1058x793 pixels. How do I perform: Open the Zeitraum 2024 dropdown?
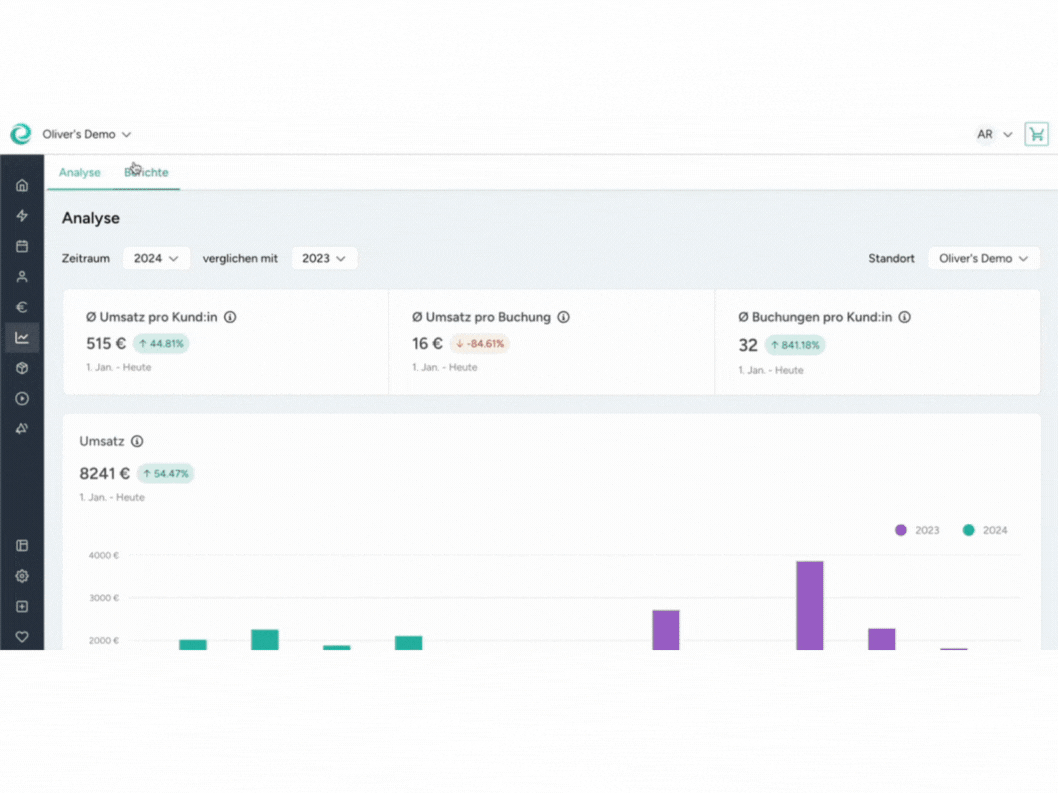click(x=156, y=258)
